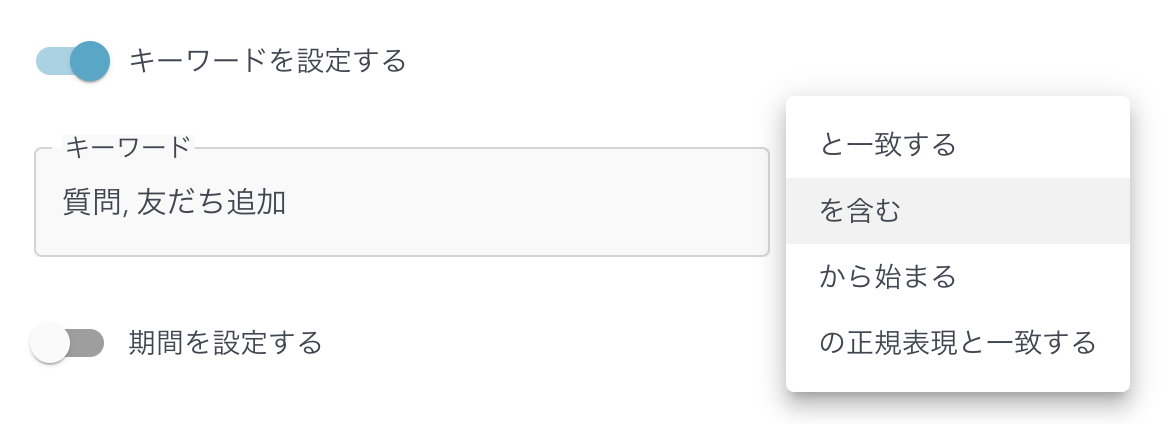Click the gray track of the period toggle

pos(90,343)
